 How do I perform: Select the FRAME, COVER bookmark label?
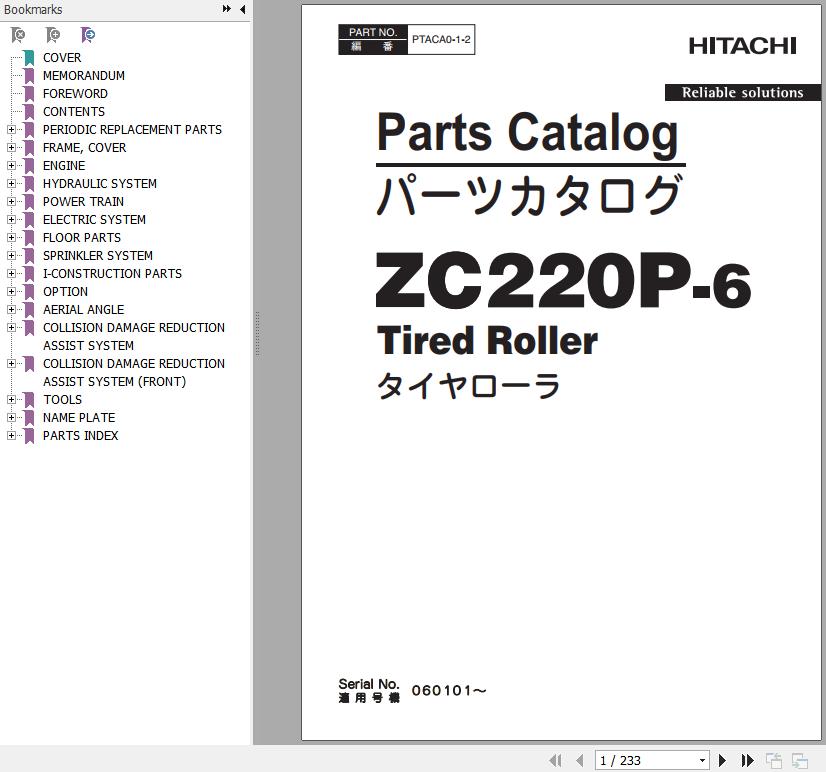(84, 148)
